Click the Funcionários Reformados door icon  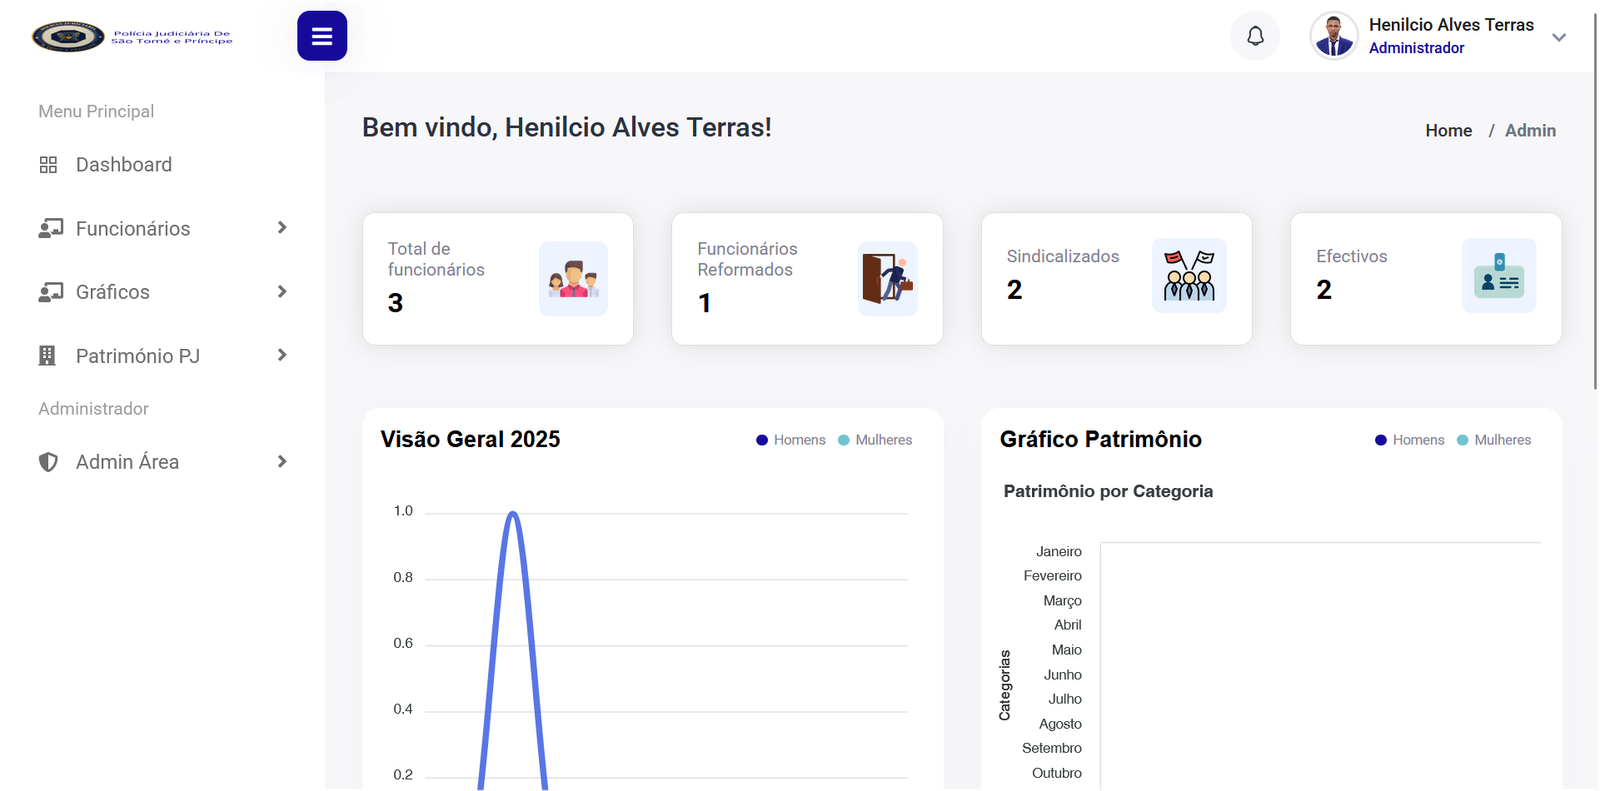pos(888,279)
